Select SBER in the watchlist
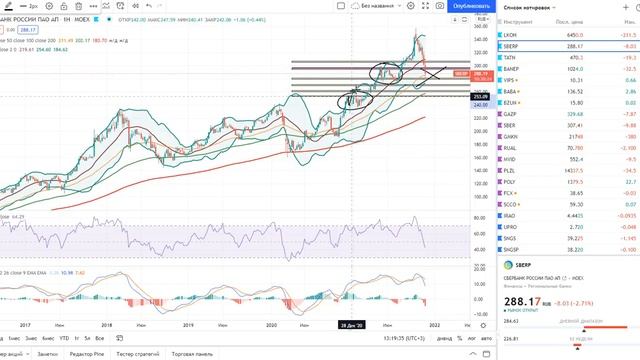Viewport: 640px width, 360px height. (x=568, y=125)
